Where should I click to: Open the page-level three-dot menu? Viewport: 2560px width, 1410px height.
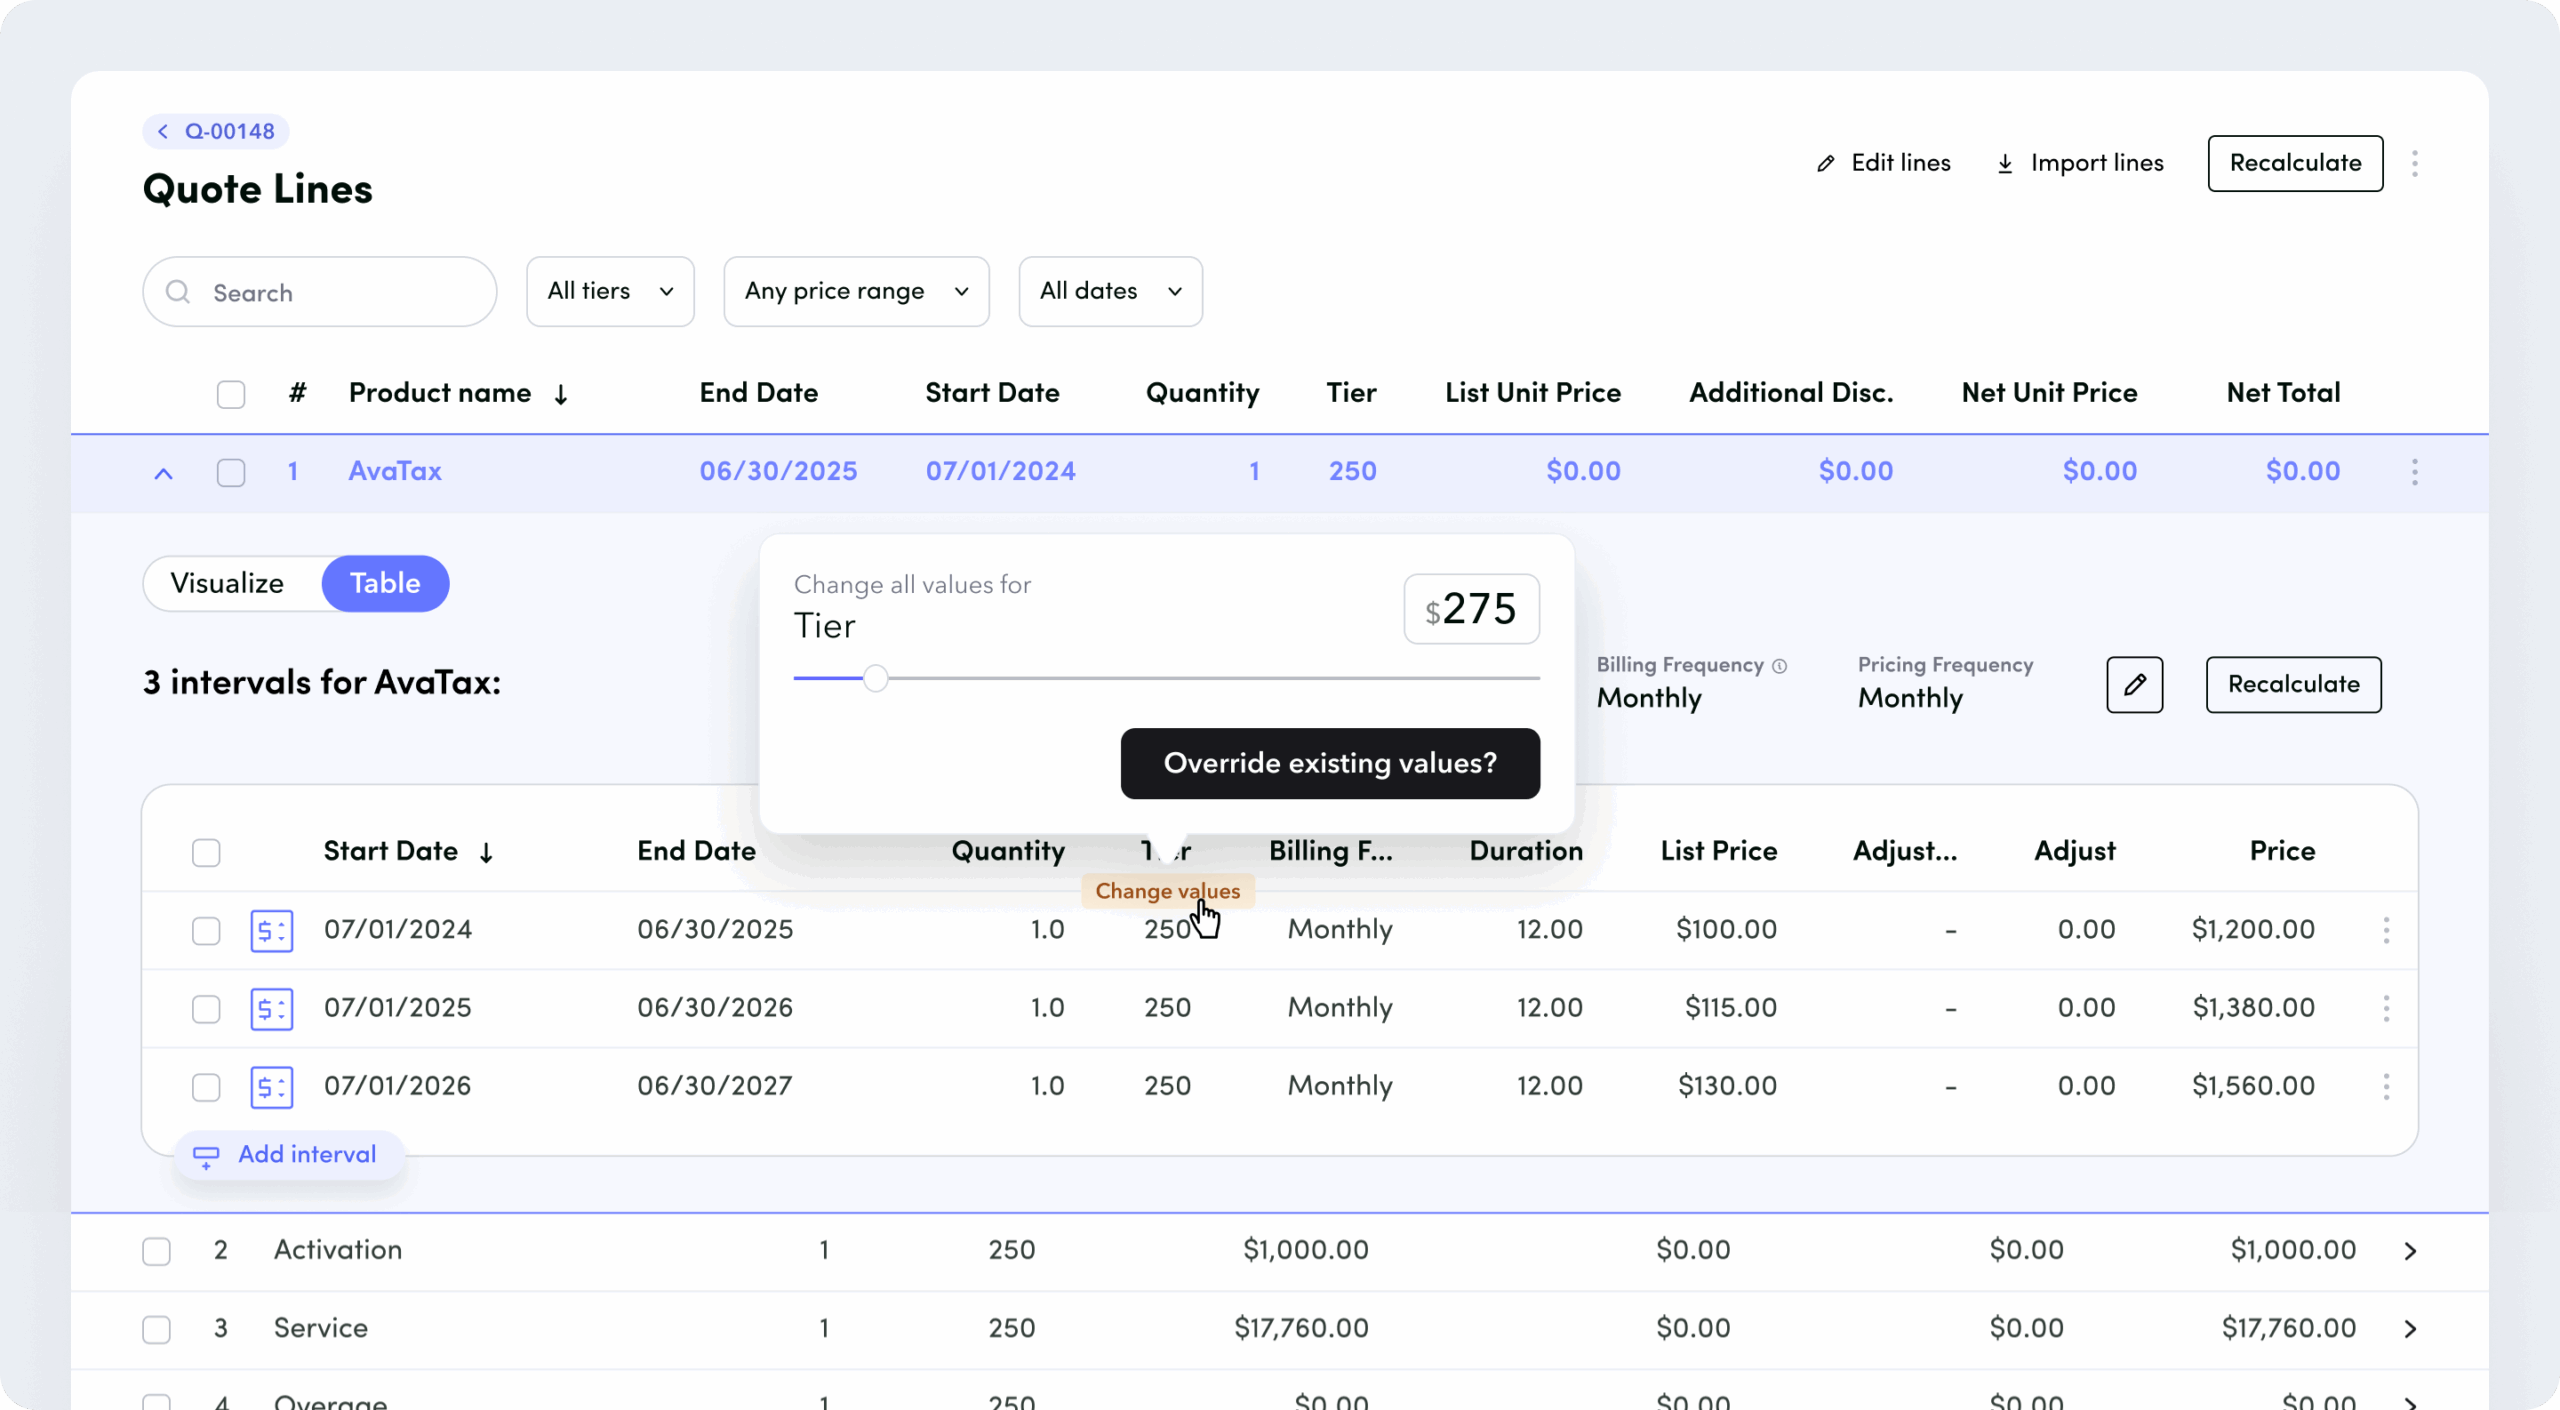pyautogui.click(x=2415, y=163)
